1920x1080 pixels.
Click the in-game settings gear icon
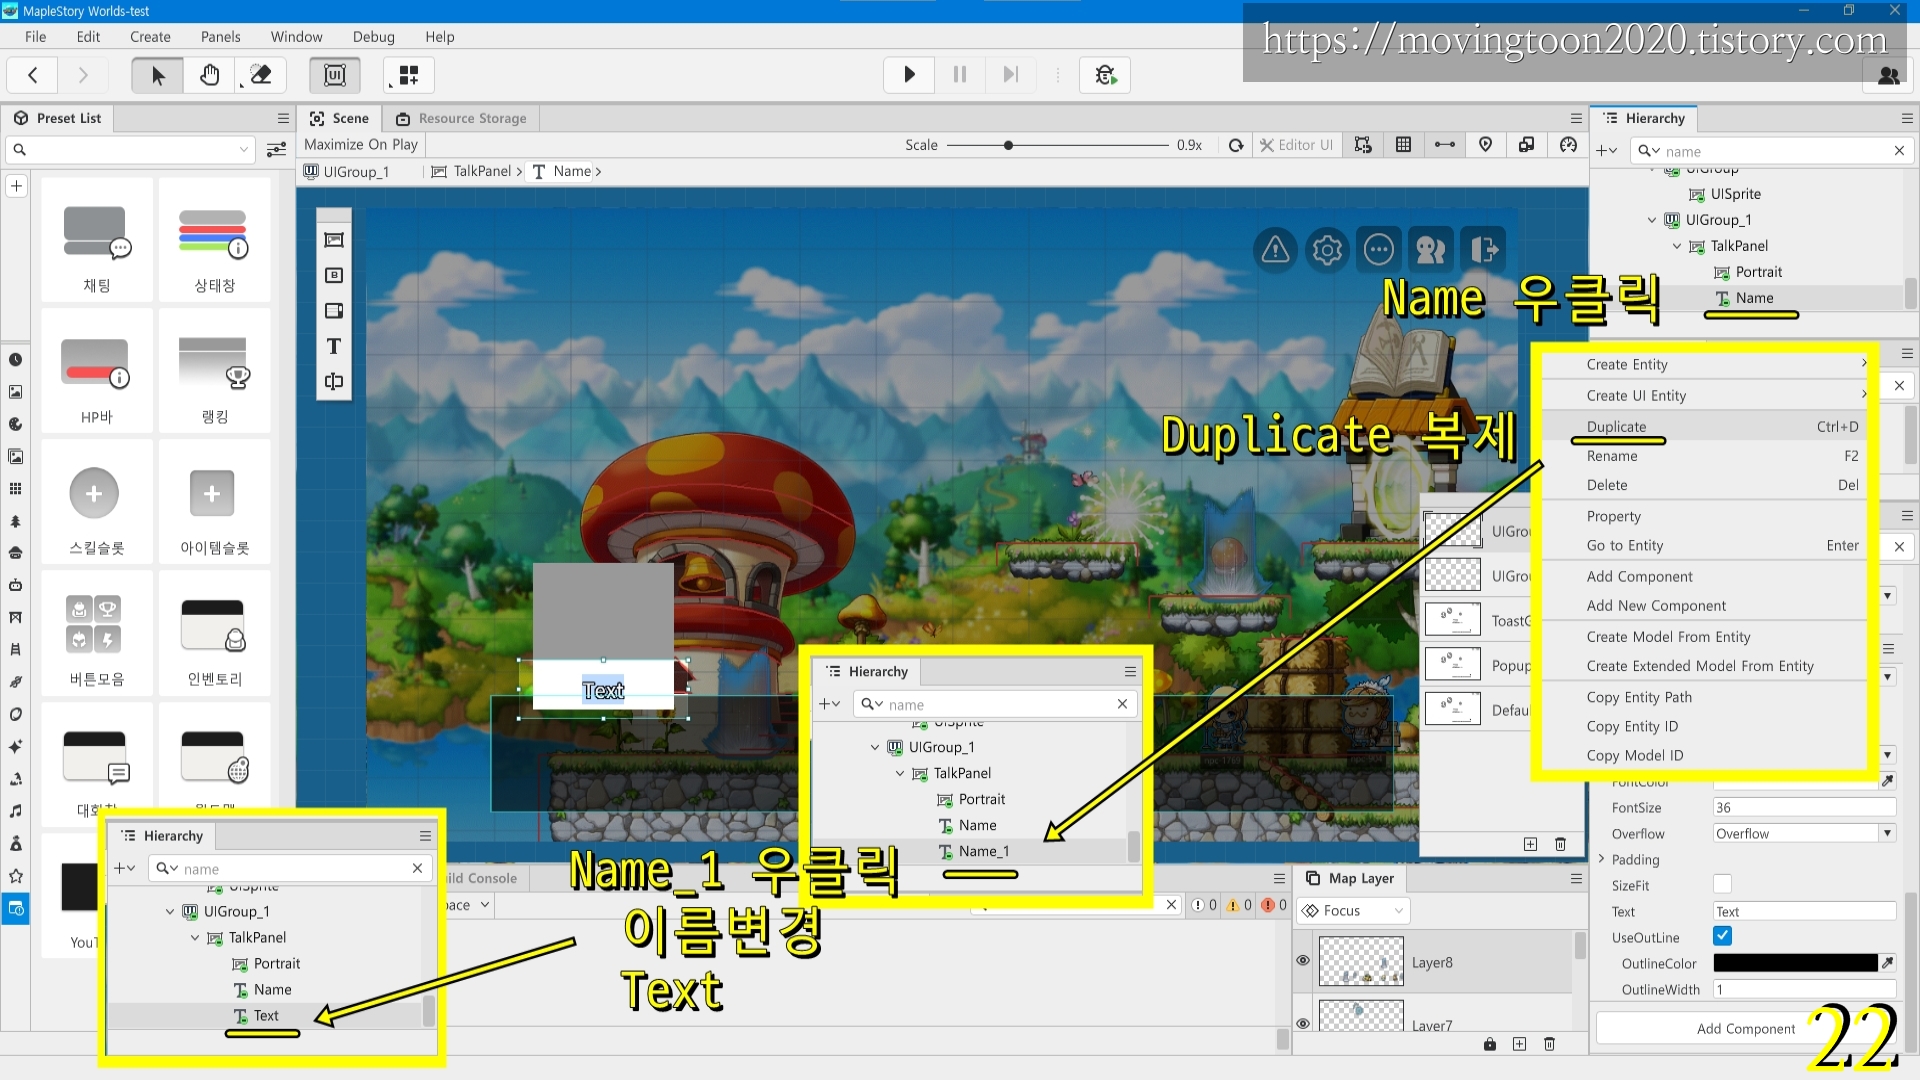(1327, 249)
